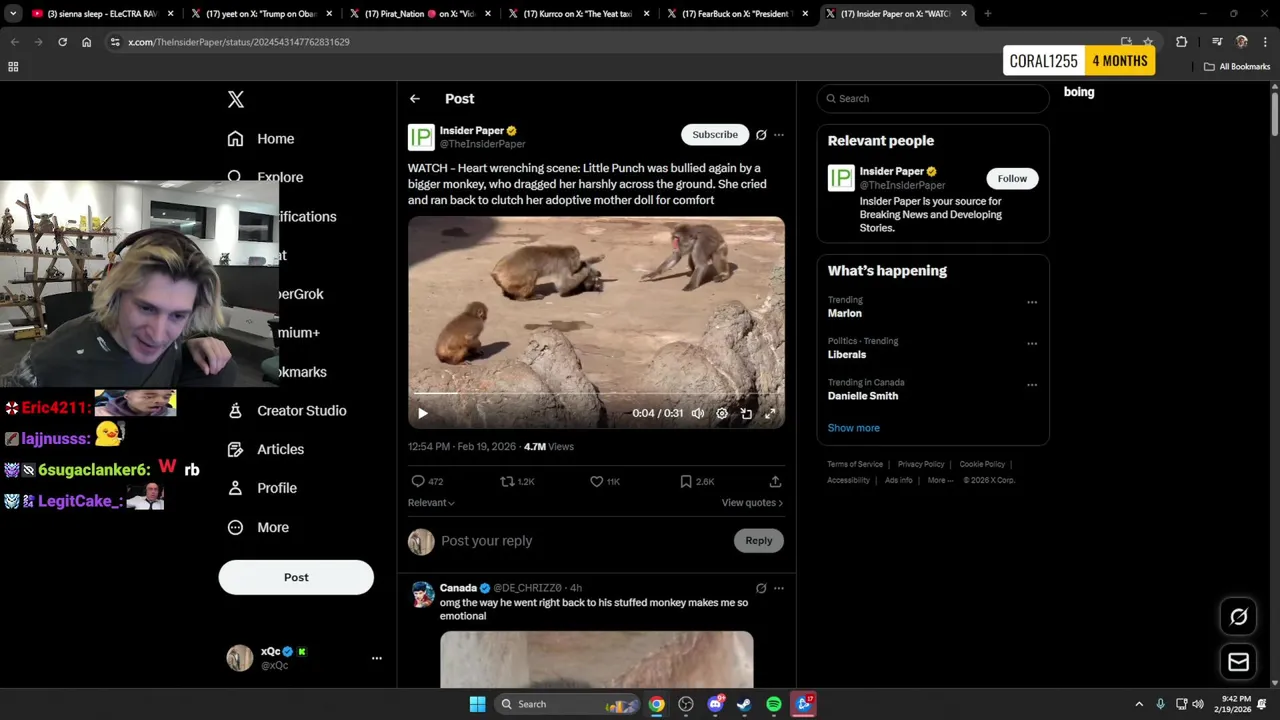
Task: Open Spotify from the taskbar
Action: (x=774, y=704)
